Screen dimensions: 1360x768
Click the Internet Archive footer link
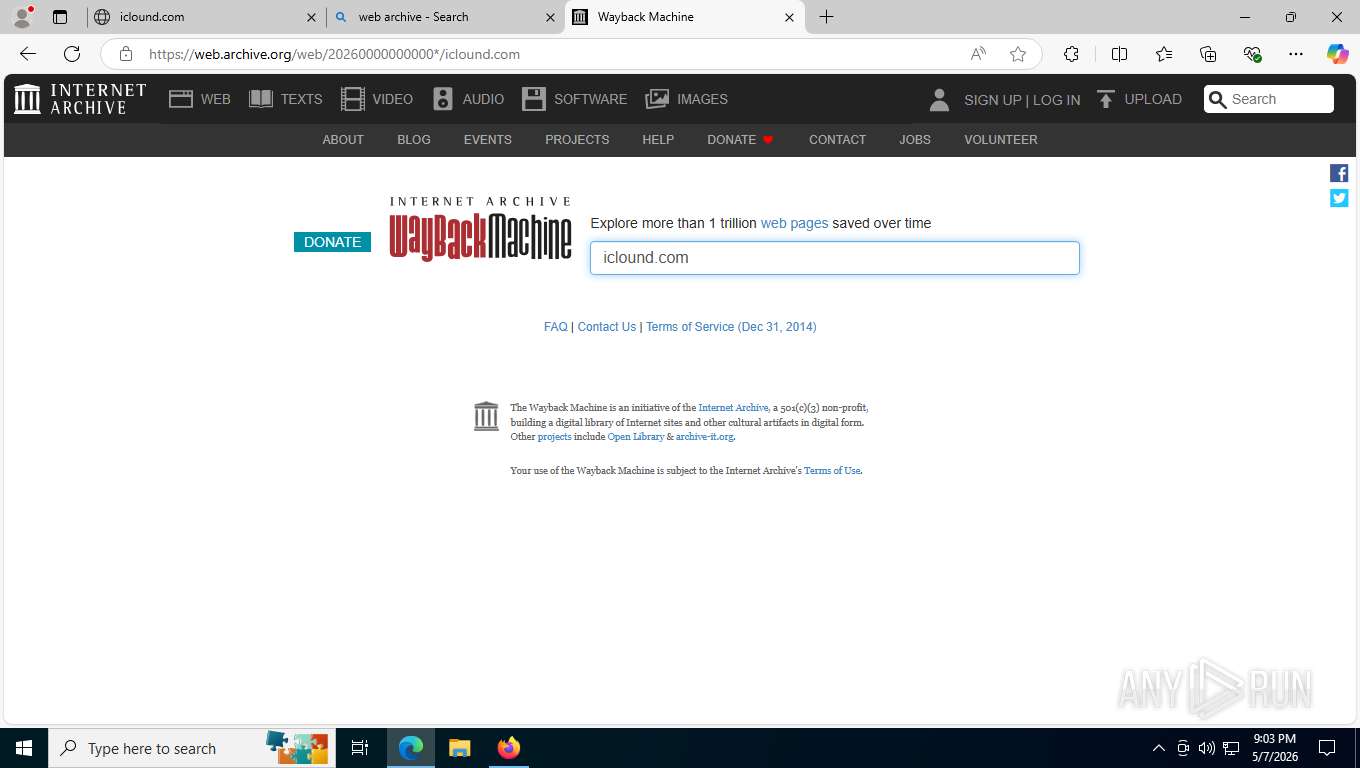[733, 408]
